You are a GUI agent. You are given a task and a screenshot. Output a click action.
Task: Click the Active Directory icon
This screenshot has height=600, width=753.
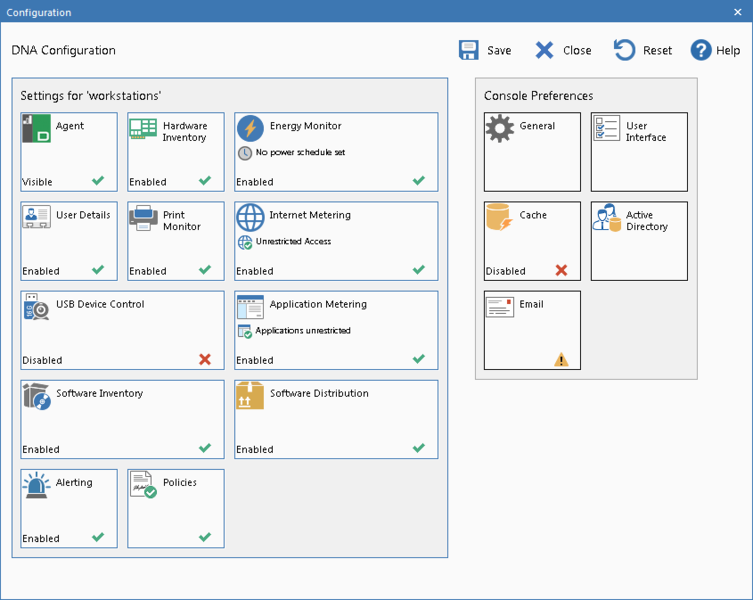[x=606, y=218]
